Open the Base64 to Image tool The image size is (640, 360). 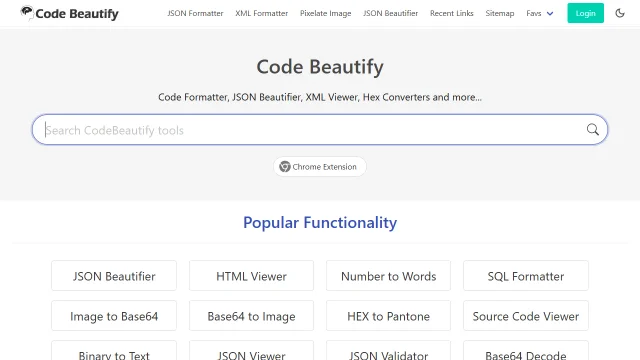(251, 316)
